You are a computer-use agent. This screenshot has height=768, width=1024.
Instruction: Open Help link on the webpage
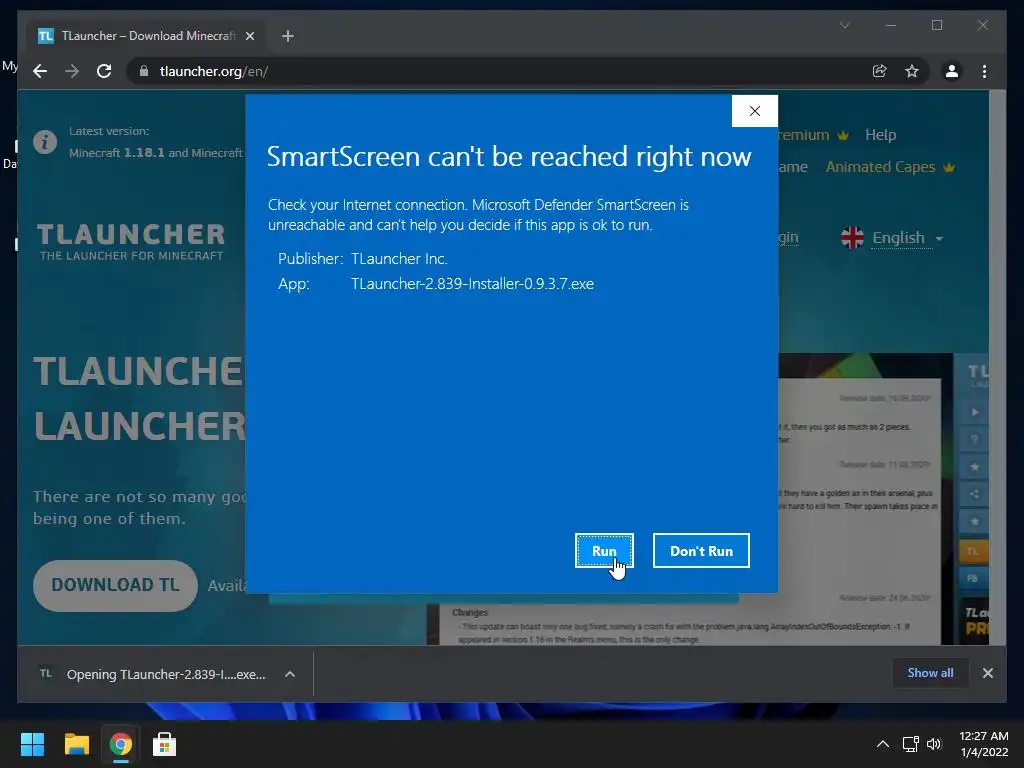click(880, 135)
